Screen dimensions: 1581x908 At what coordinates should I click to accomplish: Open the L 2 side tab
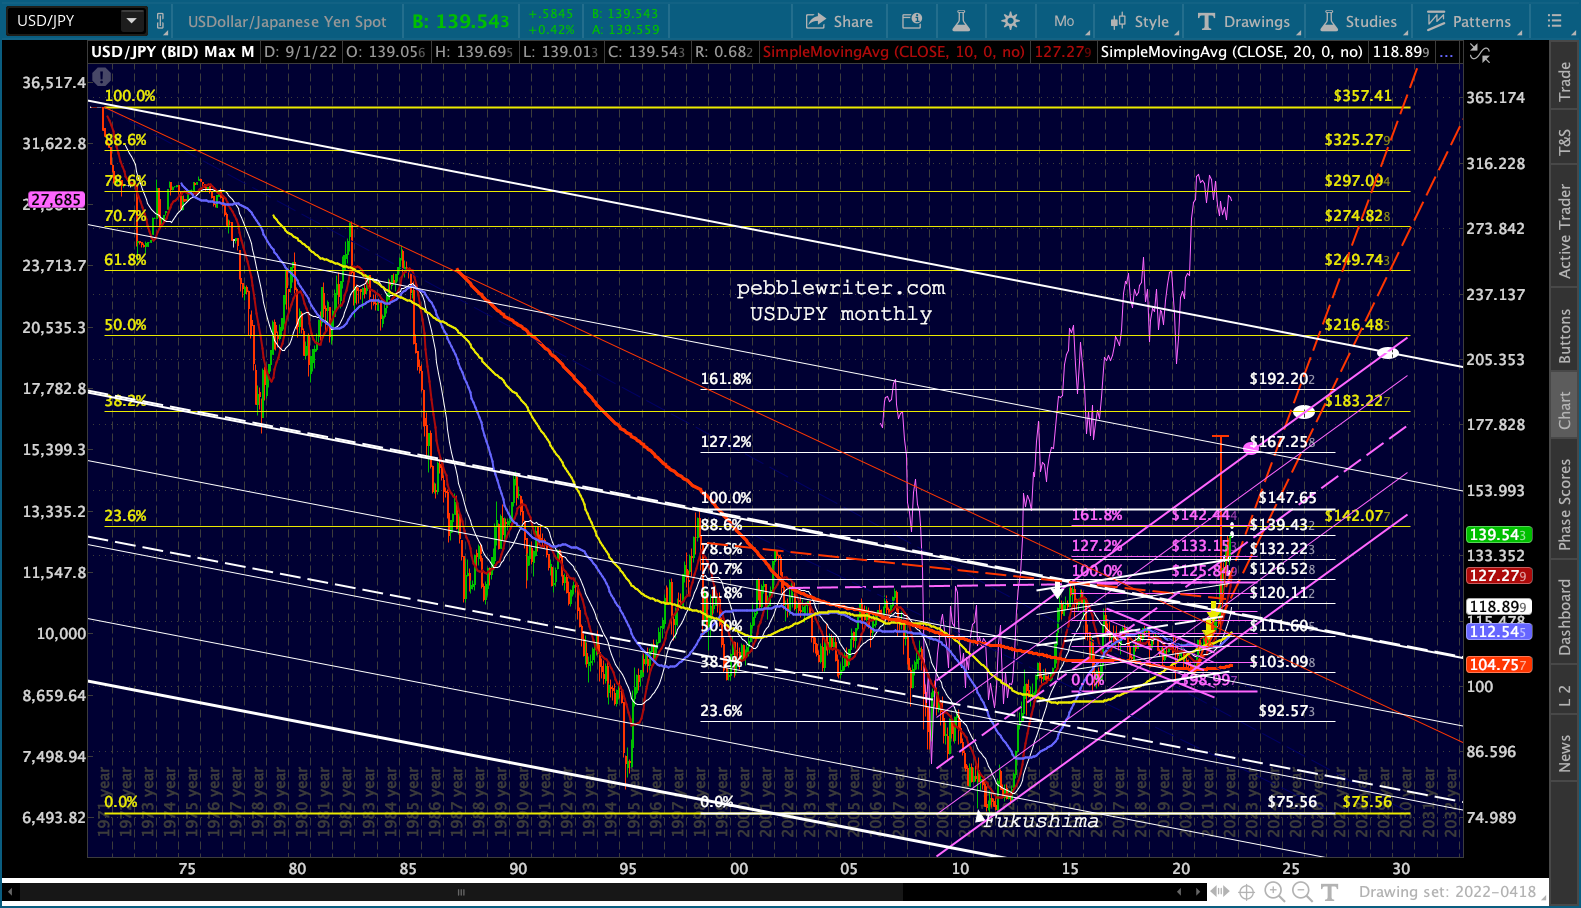(x=1565, y=696)
